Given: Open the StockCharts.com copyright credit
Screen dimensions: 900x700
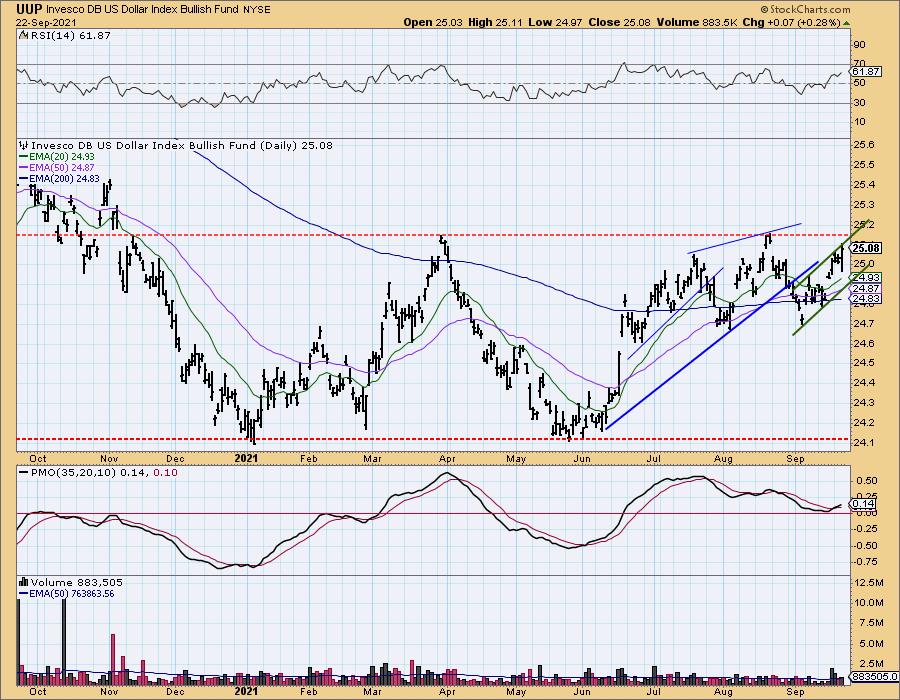Looking at the screenshot, I should click(x=805, y=9).
